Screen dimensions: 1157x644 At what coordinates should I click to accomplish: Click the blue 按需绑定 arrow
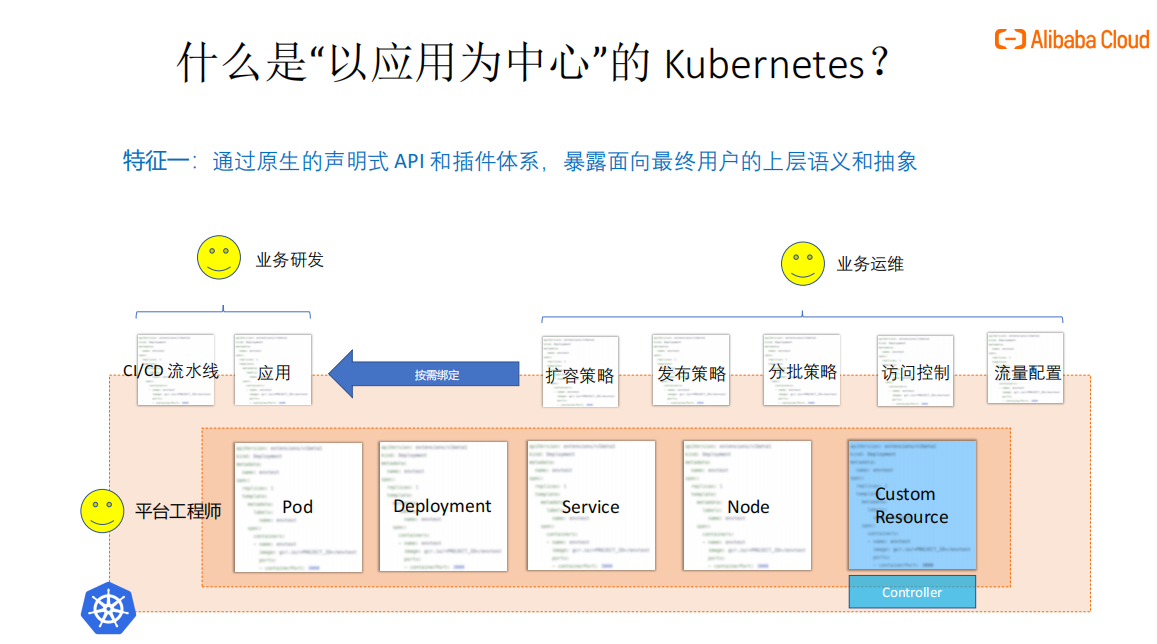click(424, 374)
